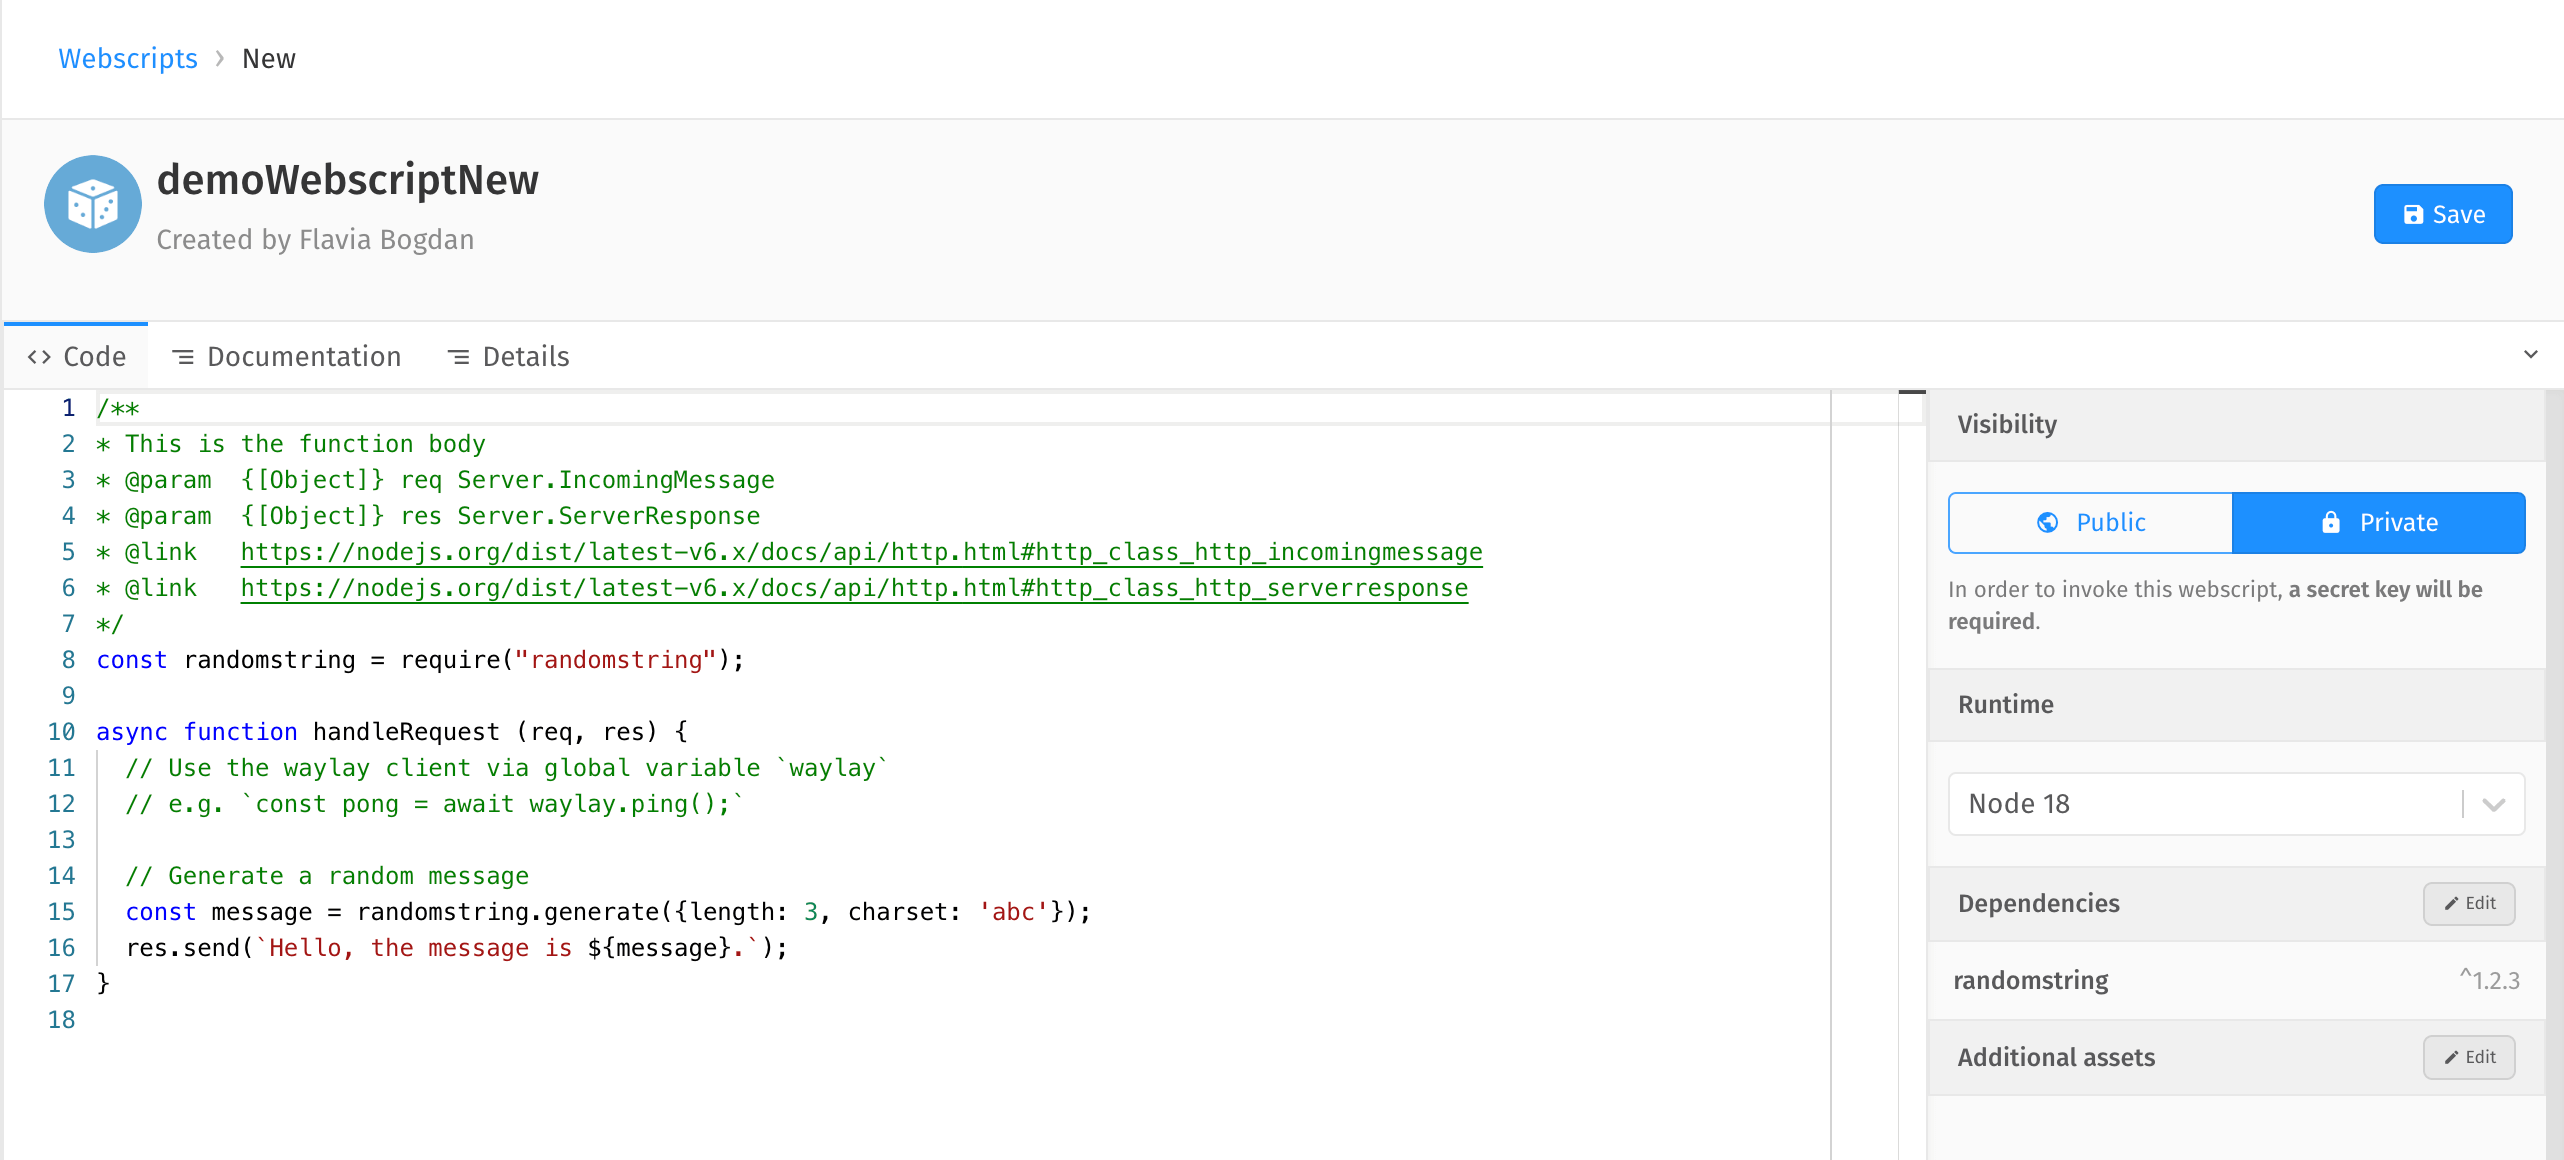The width and height of the screenshot is (2564, 1160).
Task: Click the Save button icon
Action: 2417,214
